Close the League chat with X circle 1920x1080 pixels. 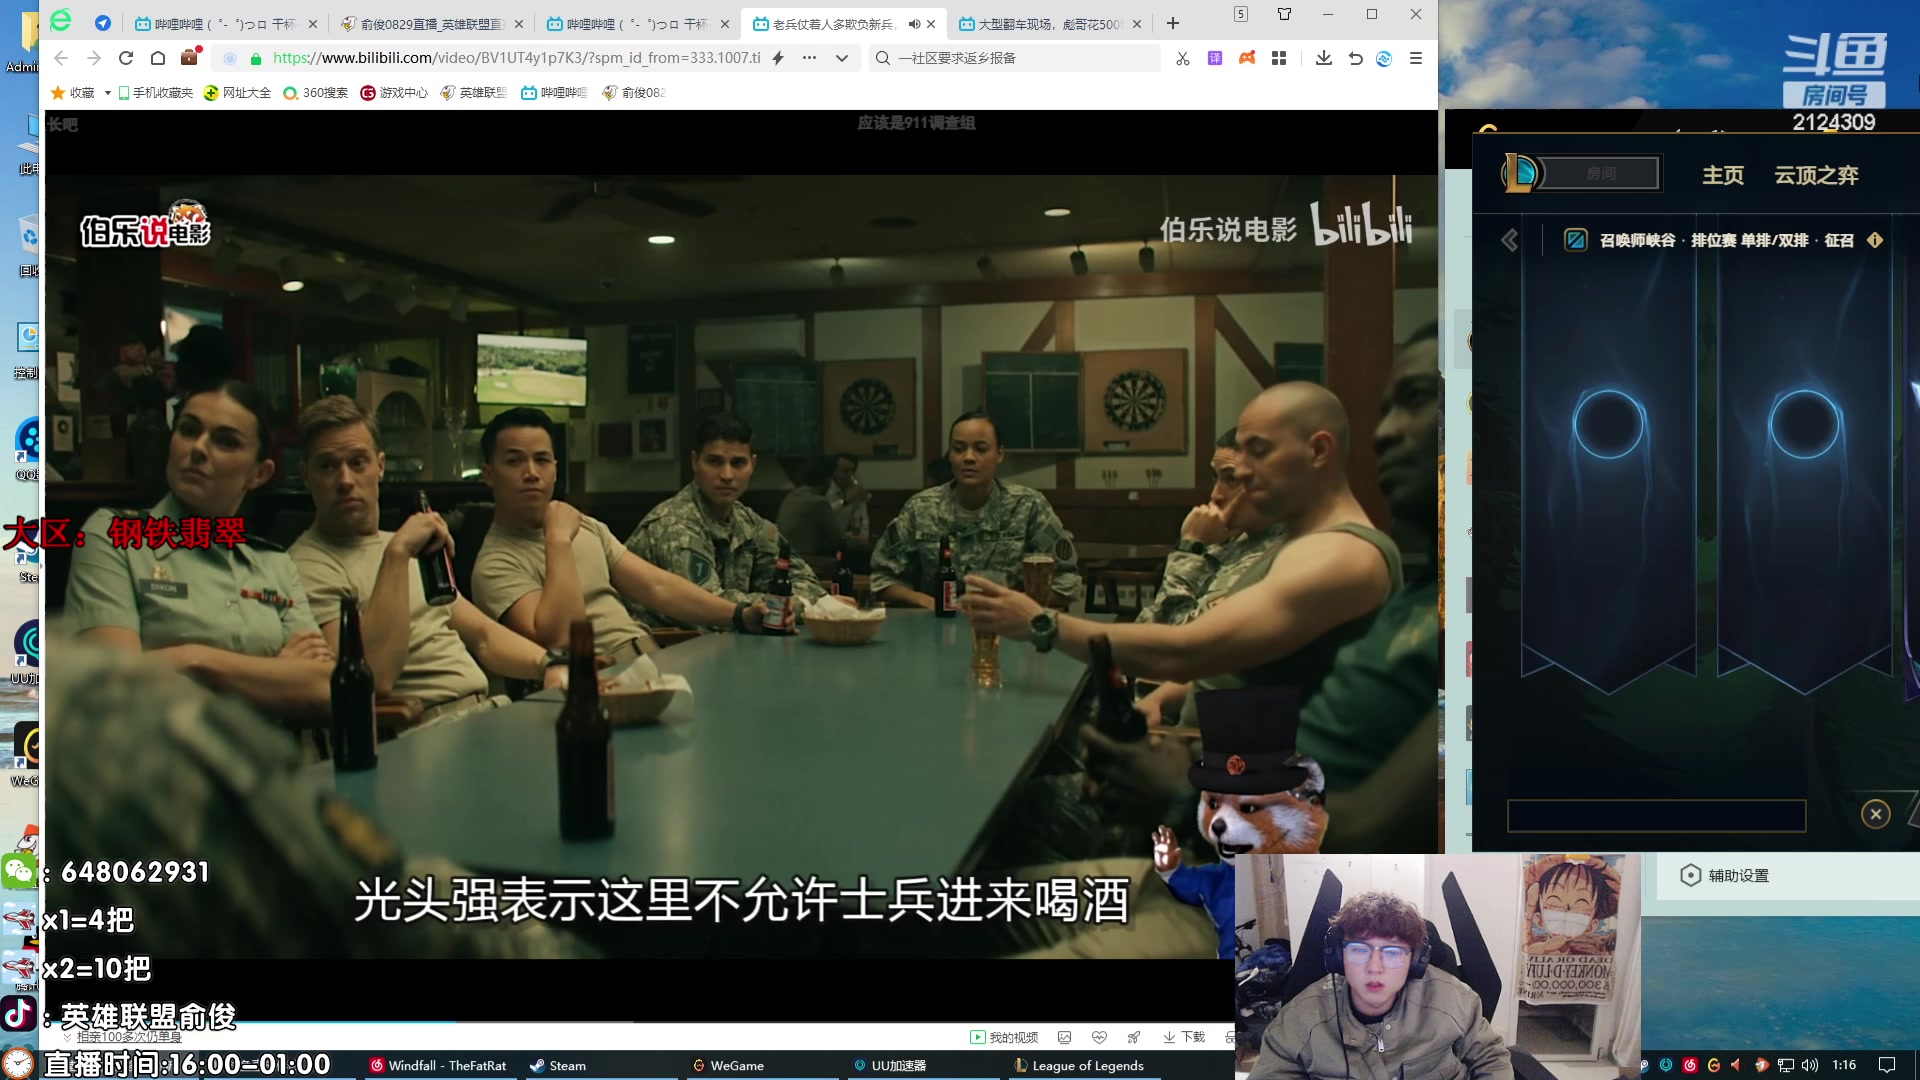tap(1876, 814)
